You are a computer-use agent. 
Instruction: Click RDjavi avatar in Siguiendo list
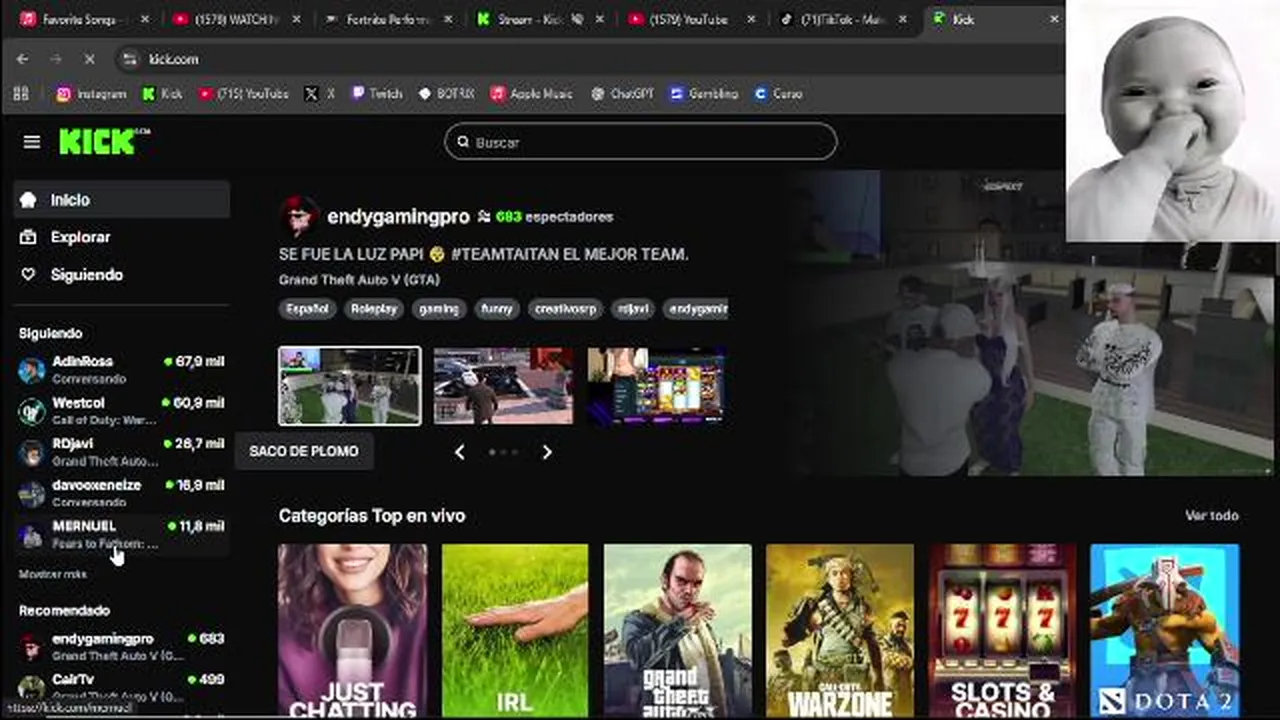(x=32, y=452)
